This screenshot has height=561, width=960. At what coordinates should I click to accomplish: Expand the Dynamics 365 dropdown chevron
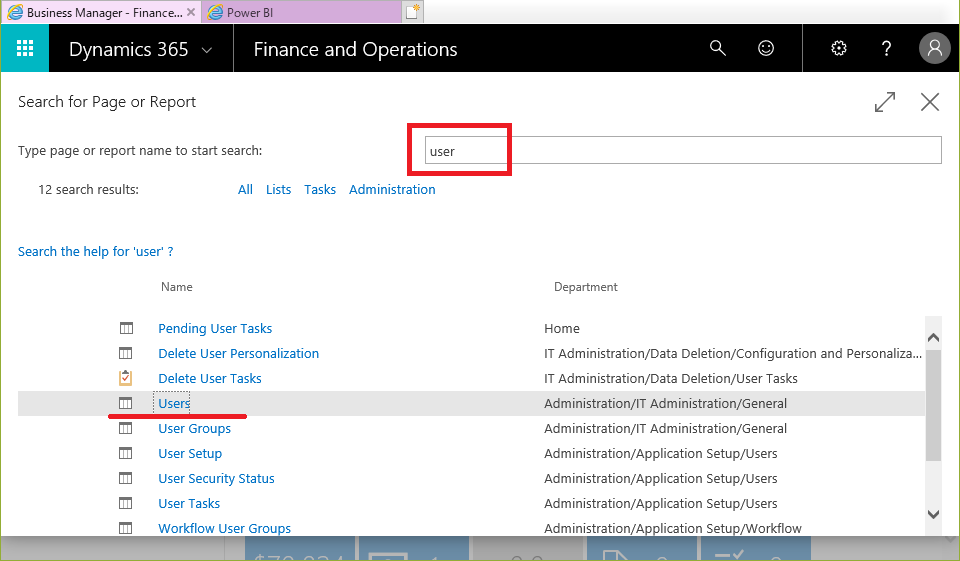[207, 50]
